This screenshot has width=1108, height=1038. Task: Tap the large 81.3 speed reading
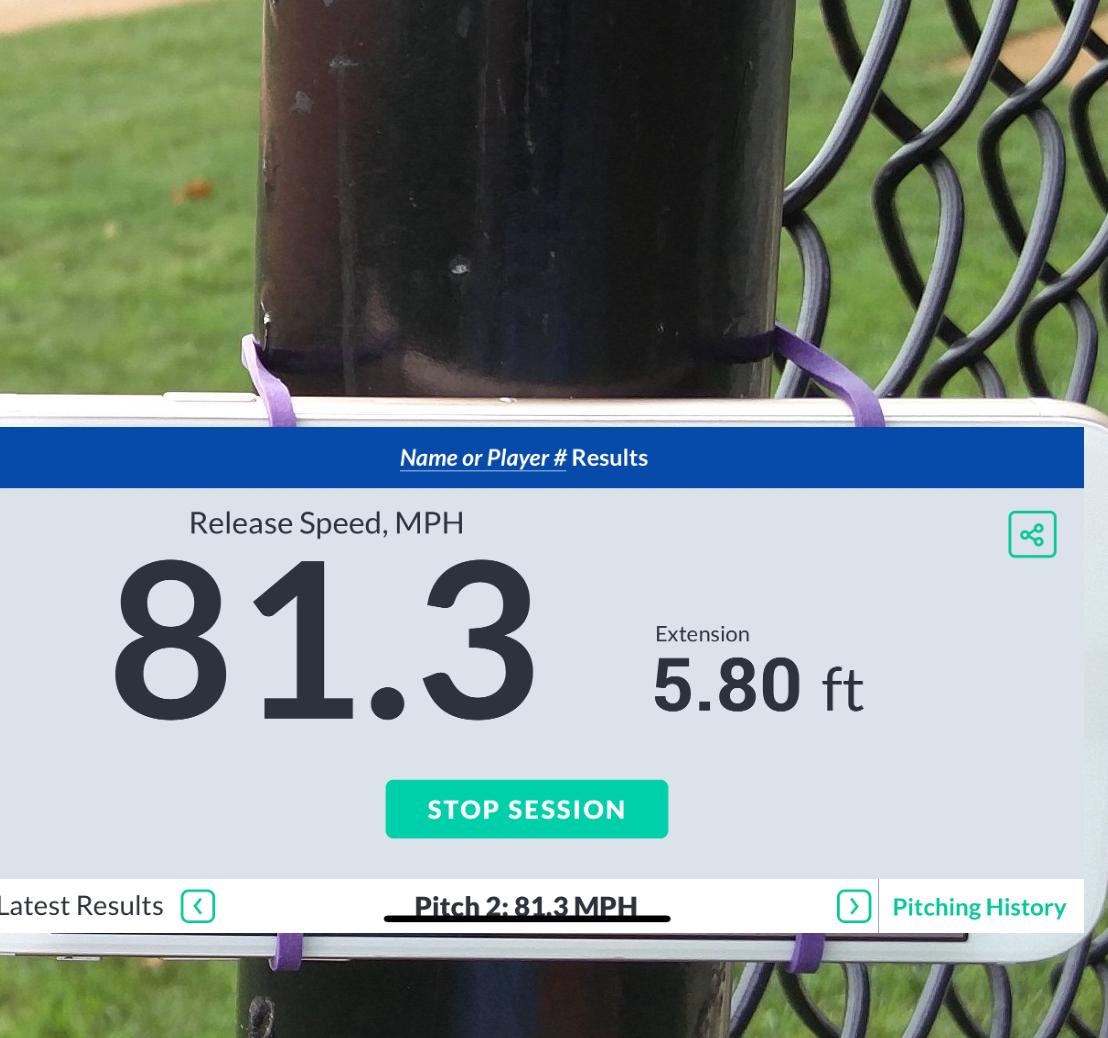pos(324,639)
